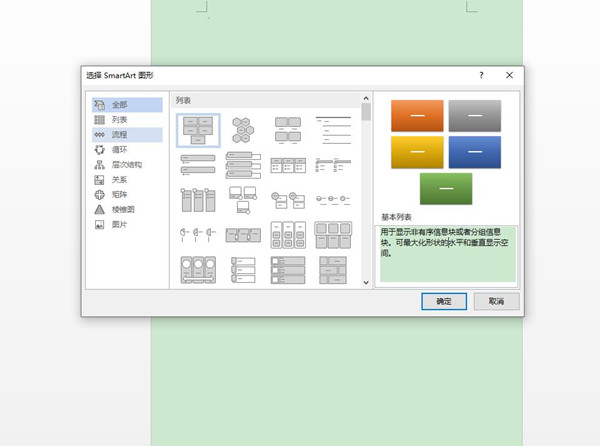Choose the 列表 (List) category
Image resolution: width=600 pixels, height=446 pixels.
click(x=120, y=119)
